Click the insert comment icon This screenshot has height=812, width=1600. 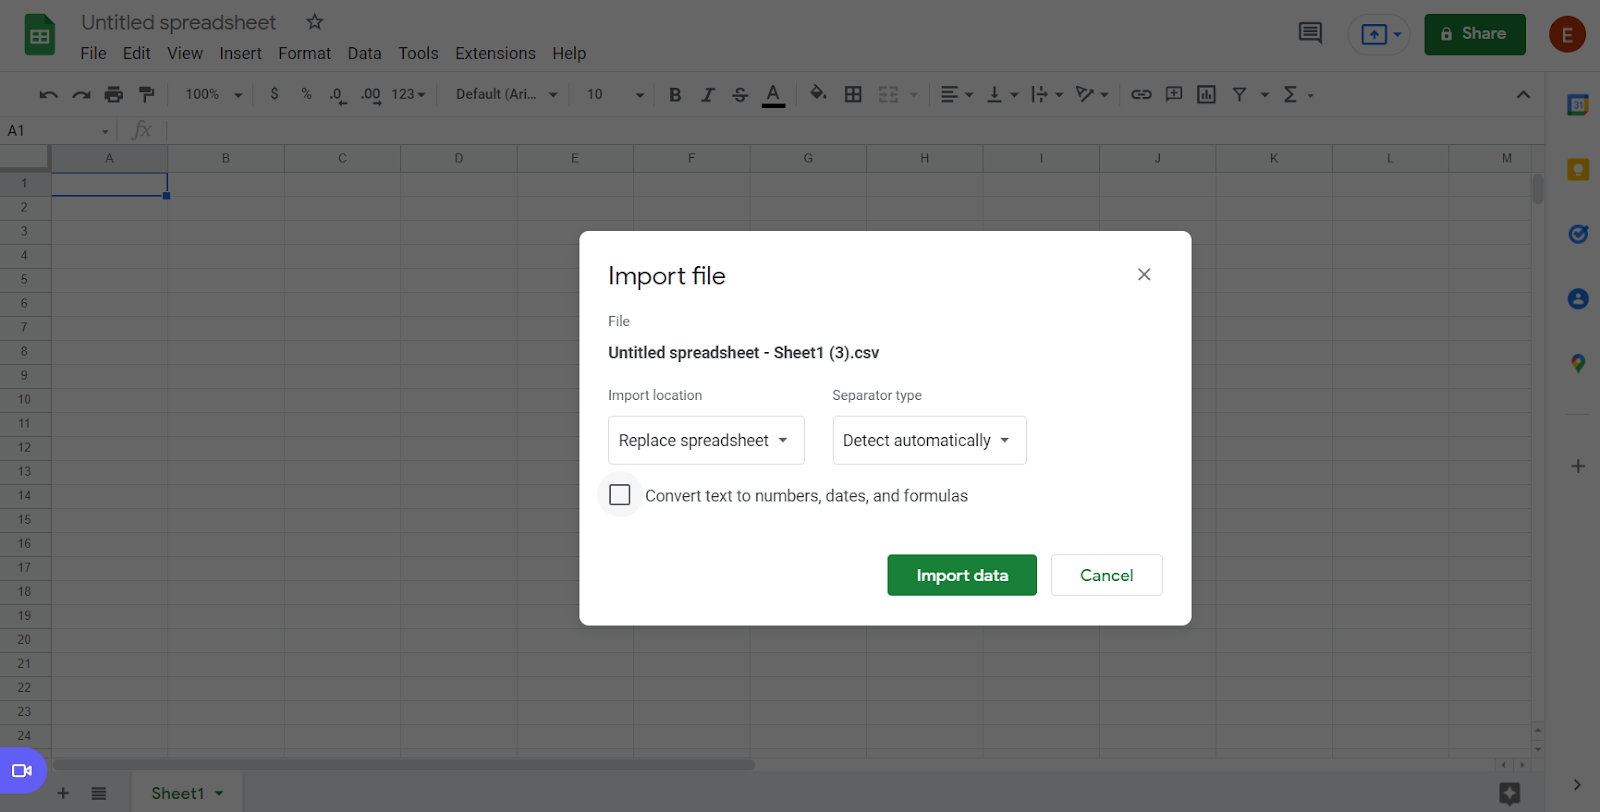1174,94
